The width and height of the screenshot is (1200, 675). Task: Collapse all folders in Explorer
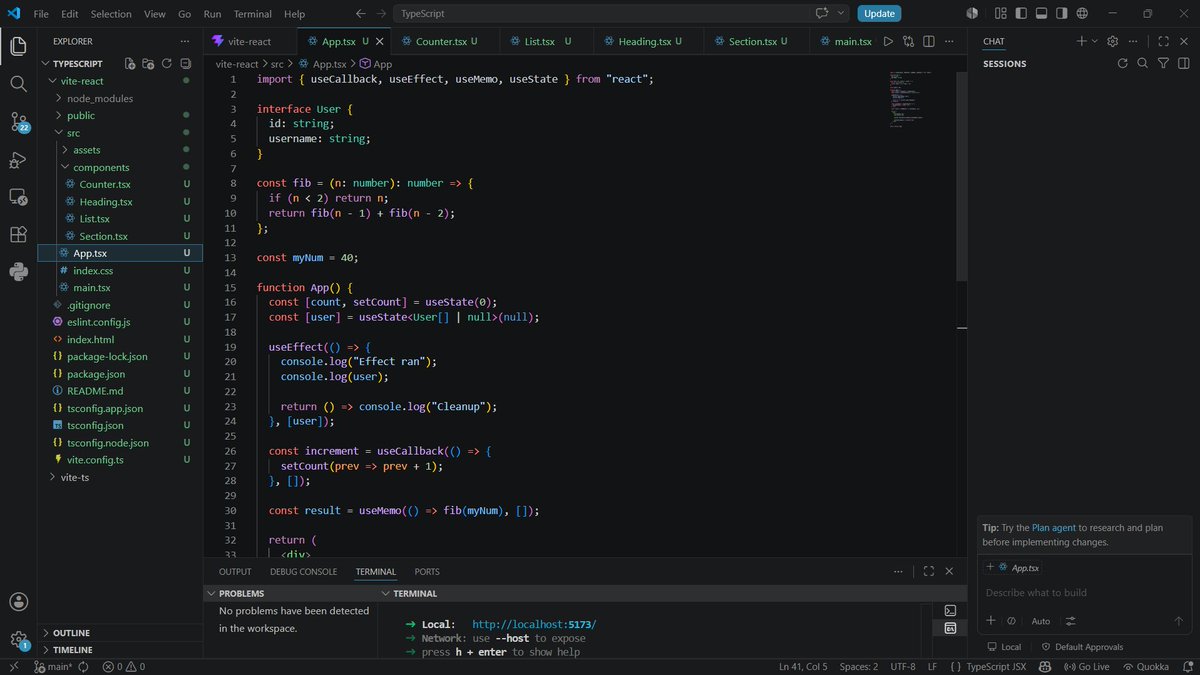pos(184,63)
